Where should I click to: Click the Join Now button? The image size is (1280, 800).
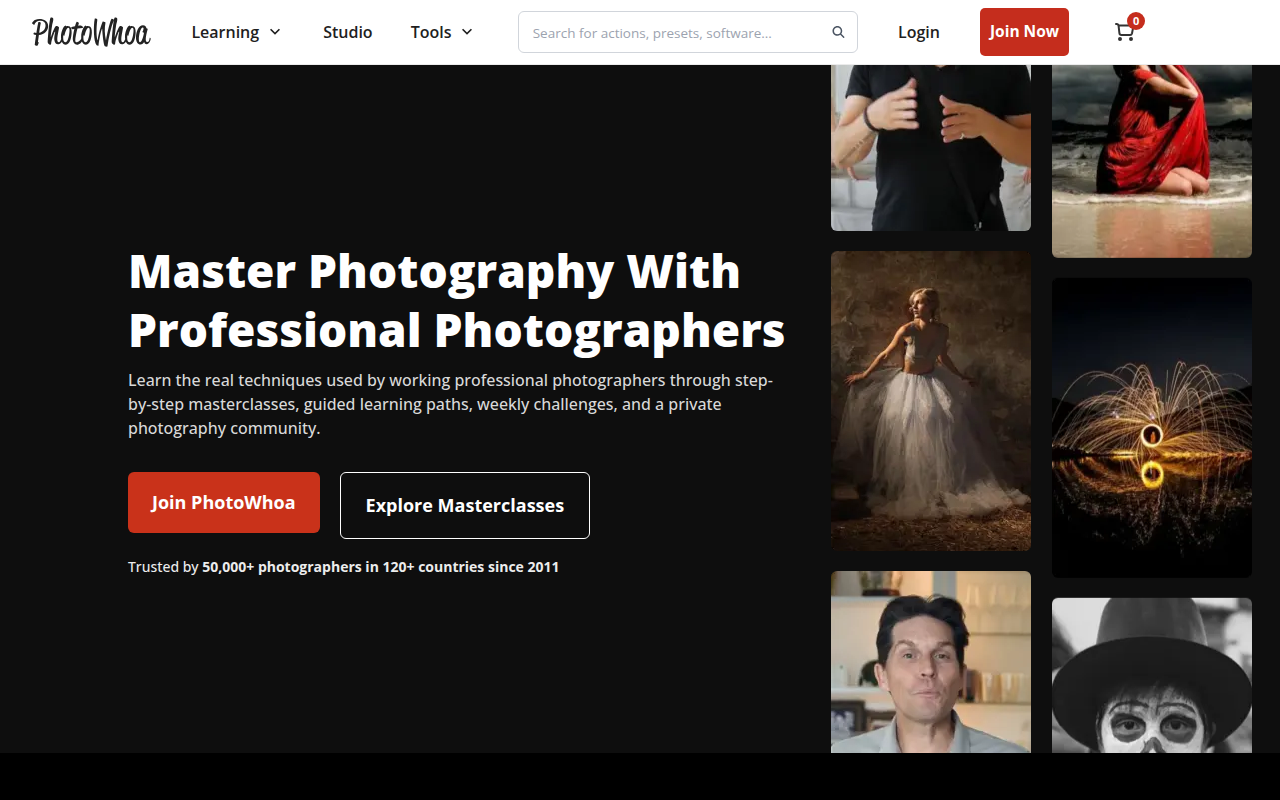pos(1024,32)
